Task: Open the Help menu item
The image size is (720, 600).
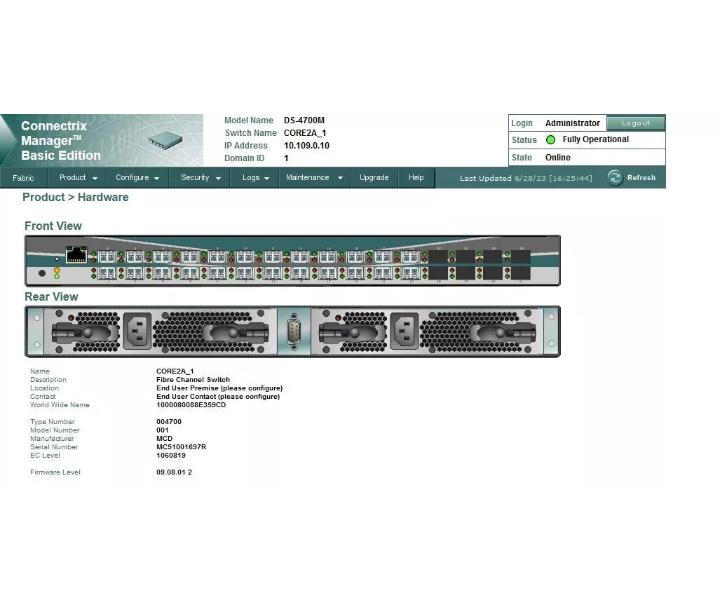Action: [x=416, y=178]
